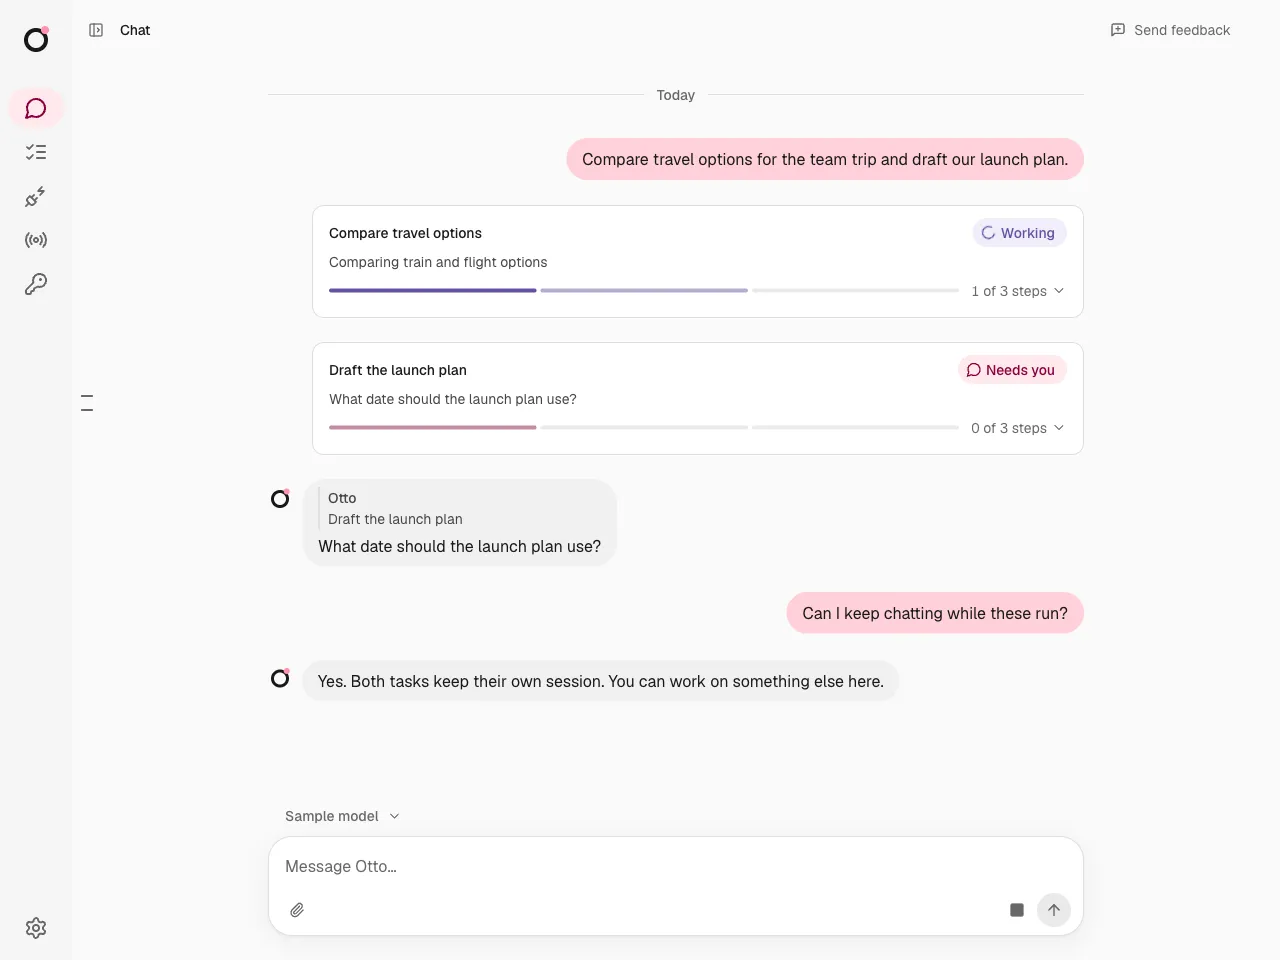Viewport: 1280px width, 960px height.
Task: Click the Working status badge
Action: tap(1019, 233)
